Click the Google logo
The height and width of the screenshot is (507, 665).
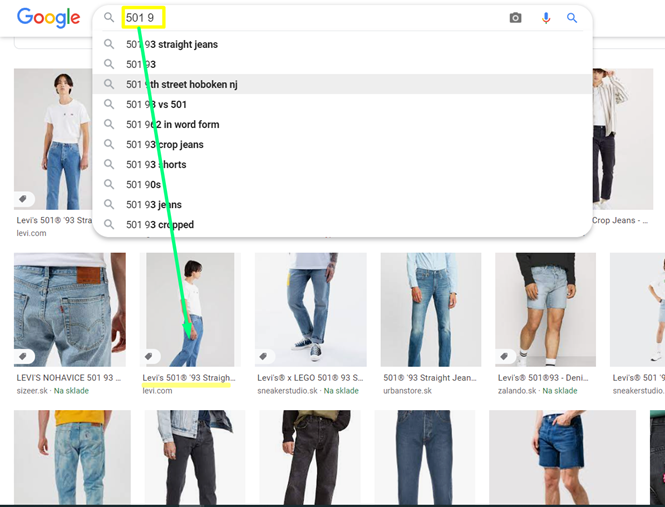pyautogui.click(x=48, y=18)
